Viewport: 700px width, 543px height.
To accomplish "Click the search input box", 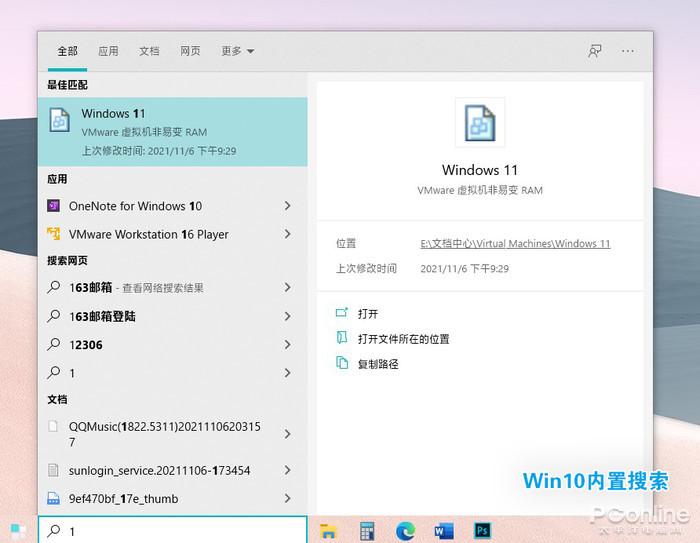I will tap(173, 530).
